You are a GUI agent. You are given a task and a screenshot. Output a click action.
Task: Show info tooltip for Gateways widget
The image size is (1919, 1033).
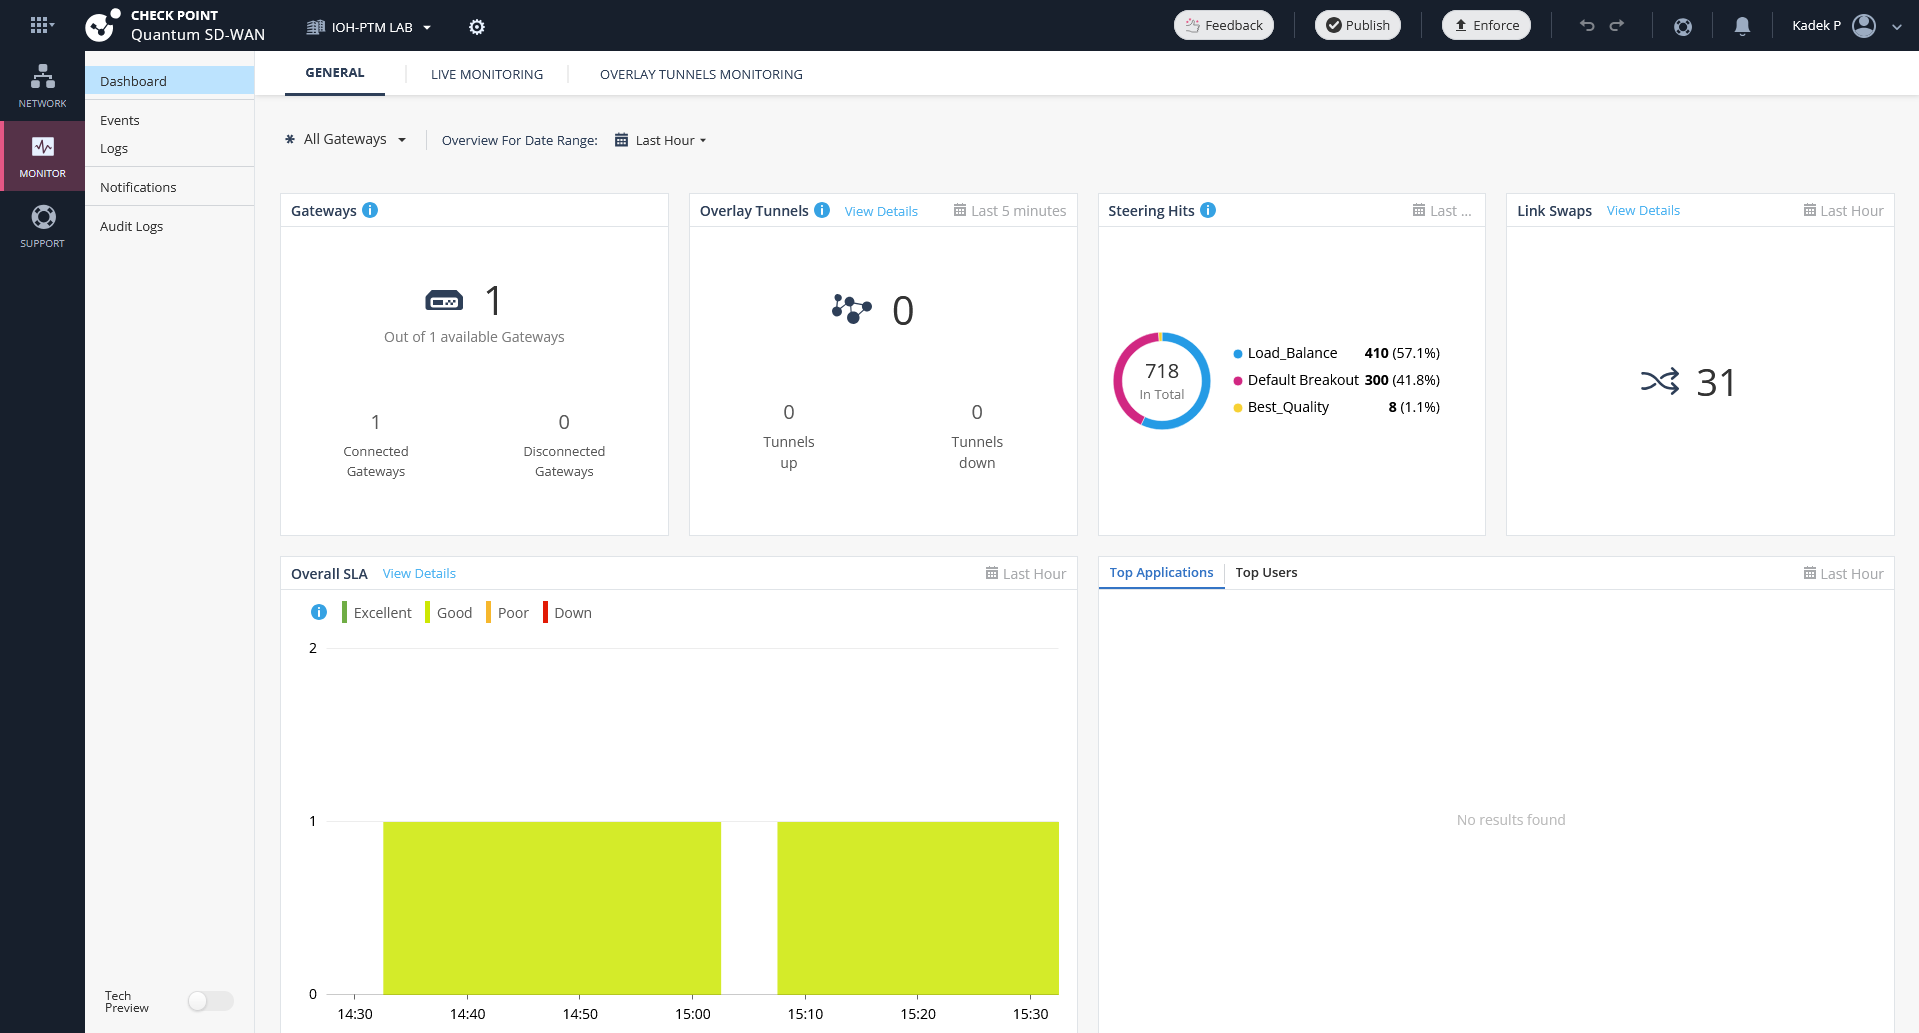(370, 210)
